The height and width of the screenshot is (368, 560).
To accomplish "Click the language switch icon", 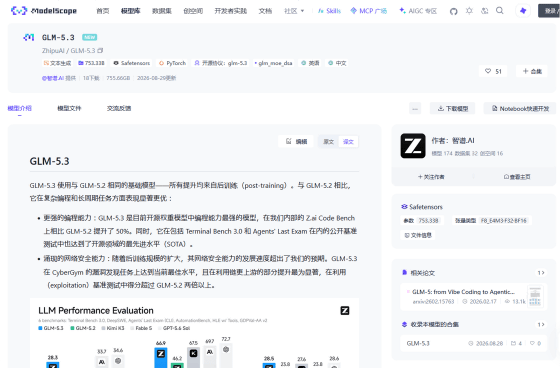I will pos(485,11).
